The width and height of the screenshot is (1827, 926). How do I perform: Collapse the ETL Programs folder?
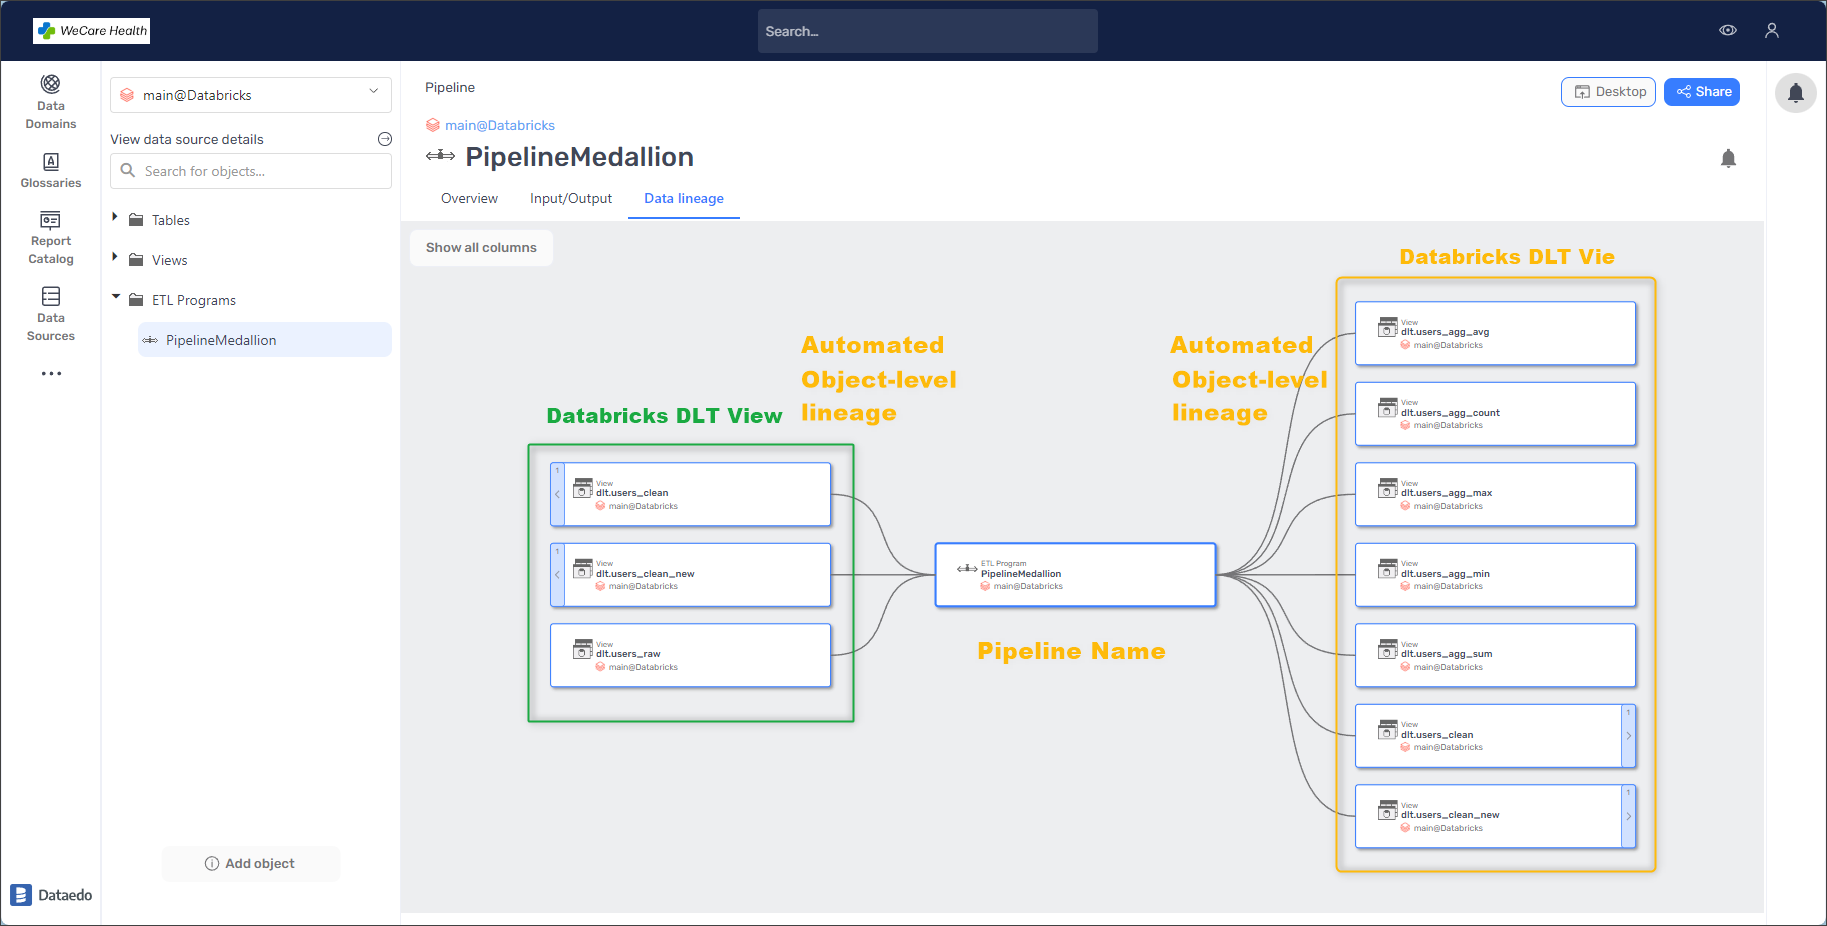tap(115, 298)
